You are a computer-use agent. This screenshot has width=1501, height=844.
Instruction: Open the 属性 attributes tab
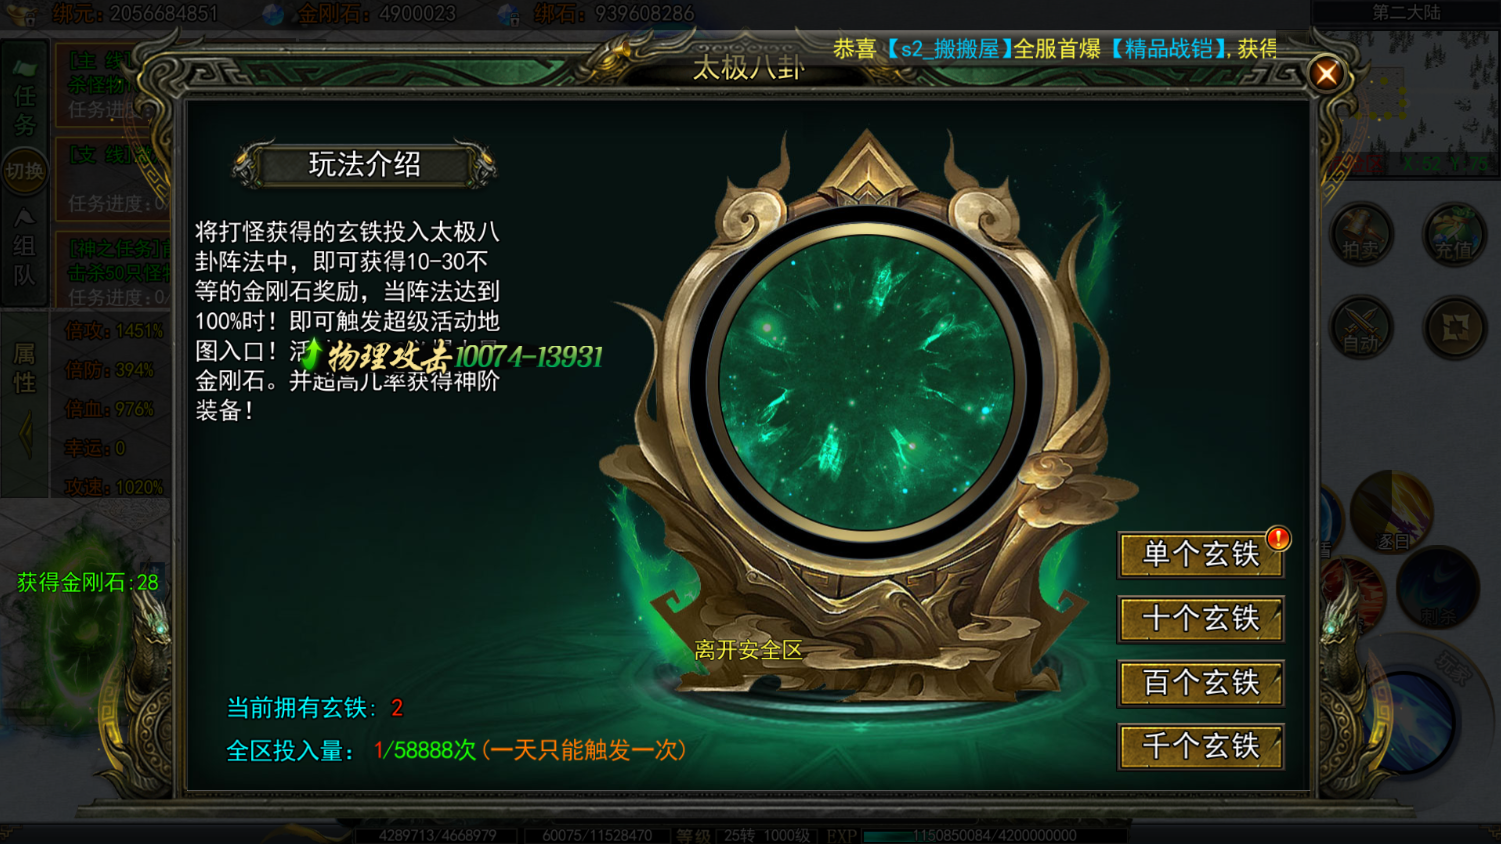tap(24, 368)
